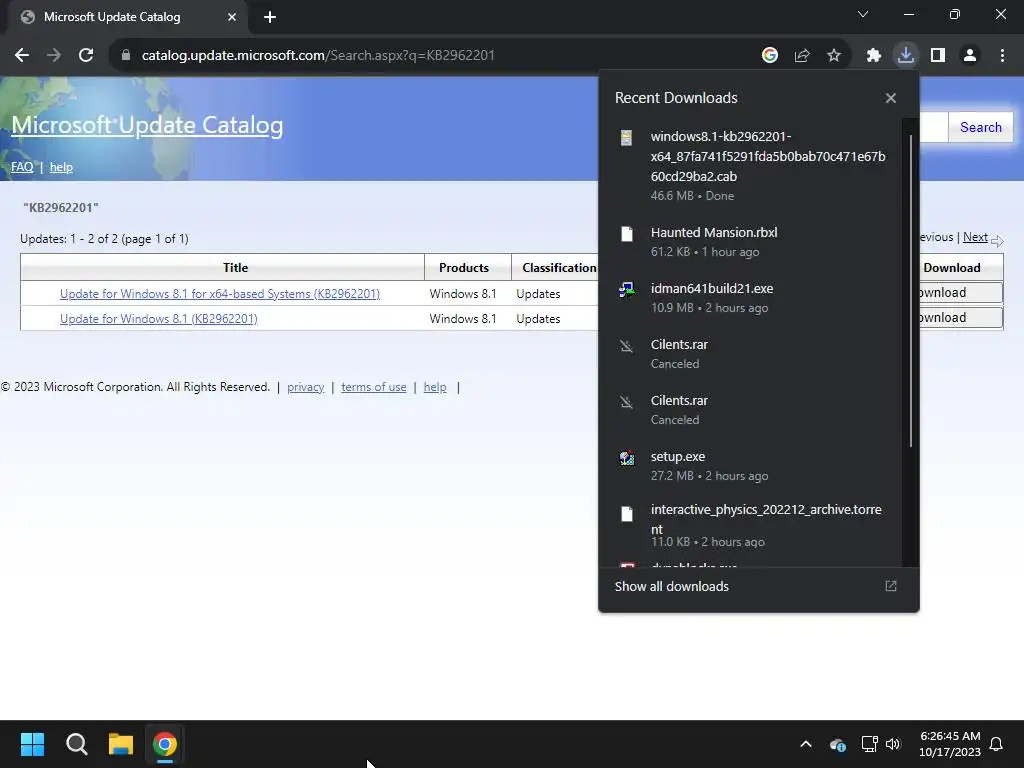Open the Extensions puzzle icon

click(874, 56)
